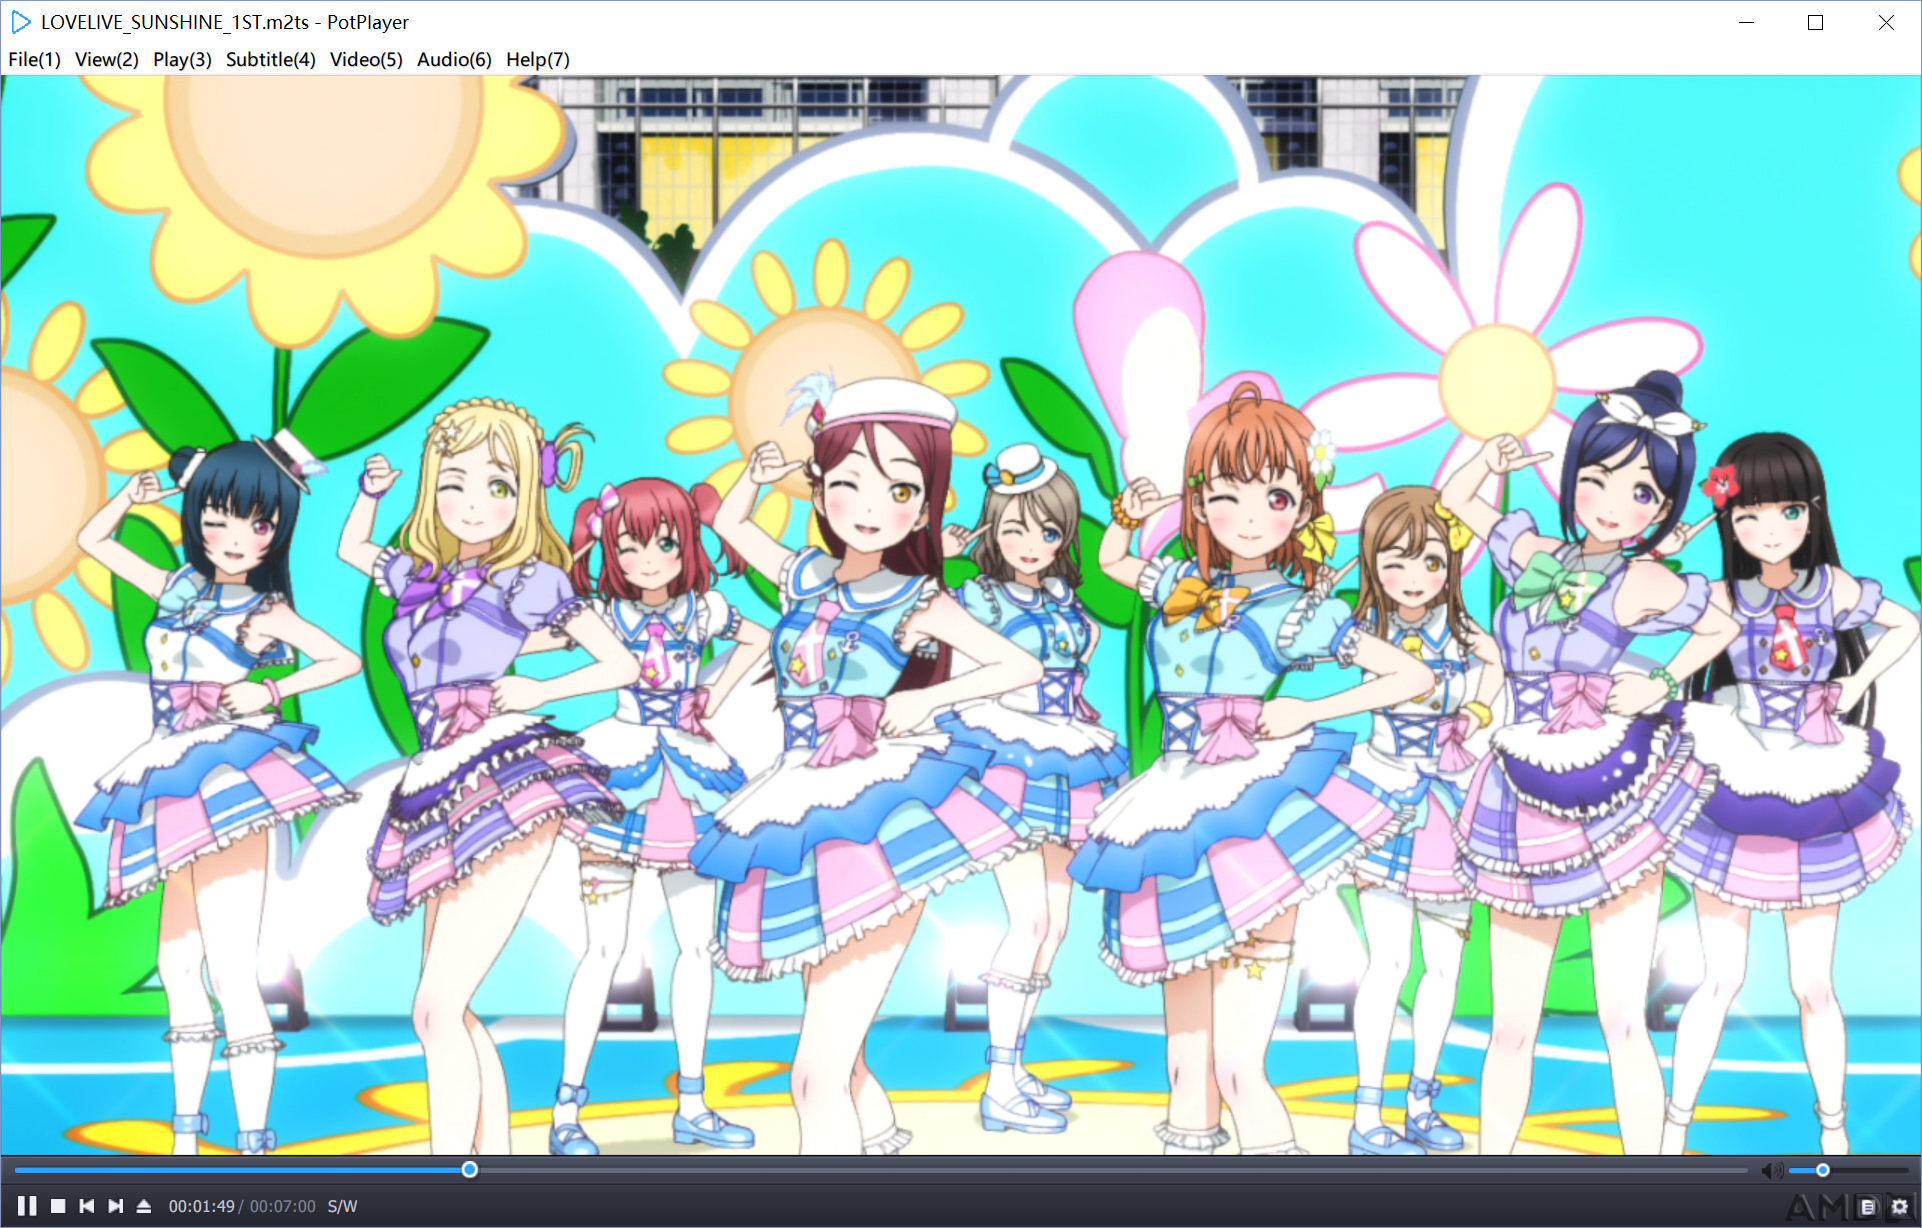Viewport: 1922px width, 1228px height.
Task: Open the File(1) menu
Action: click(35, 59)
